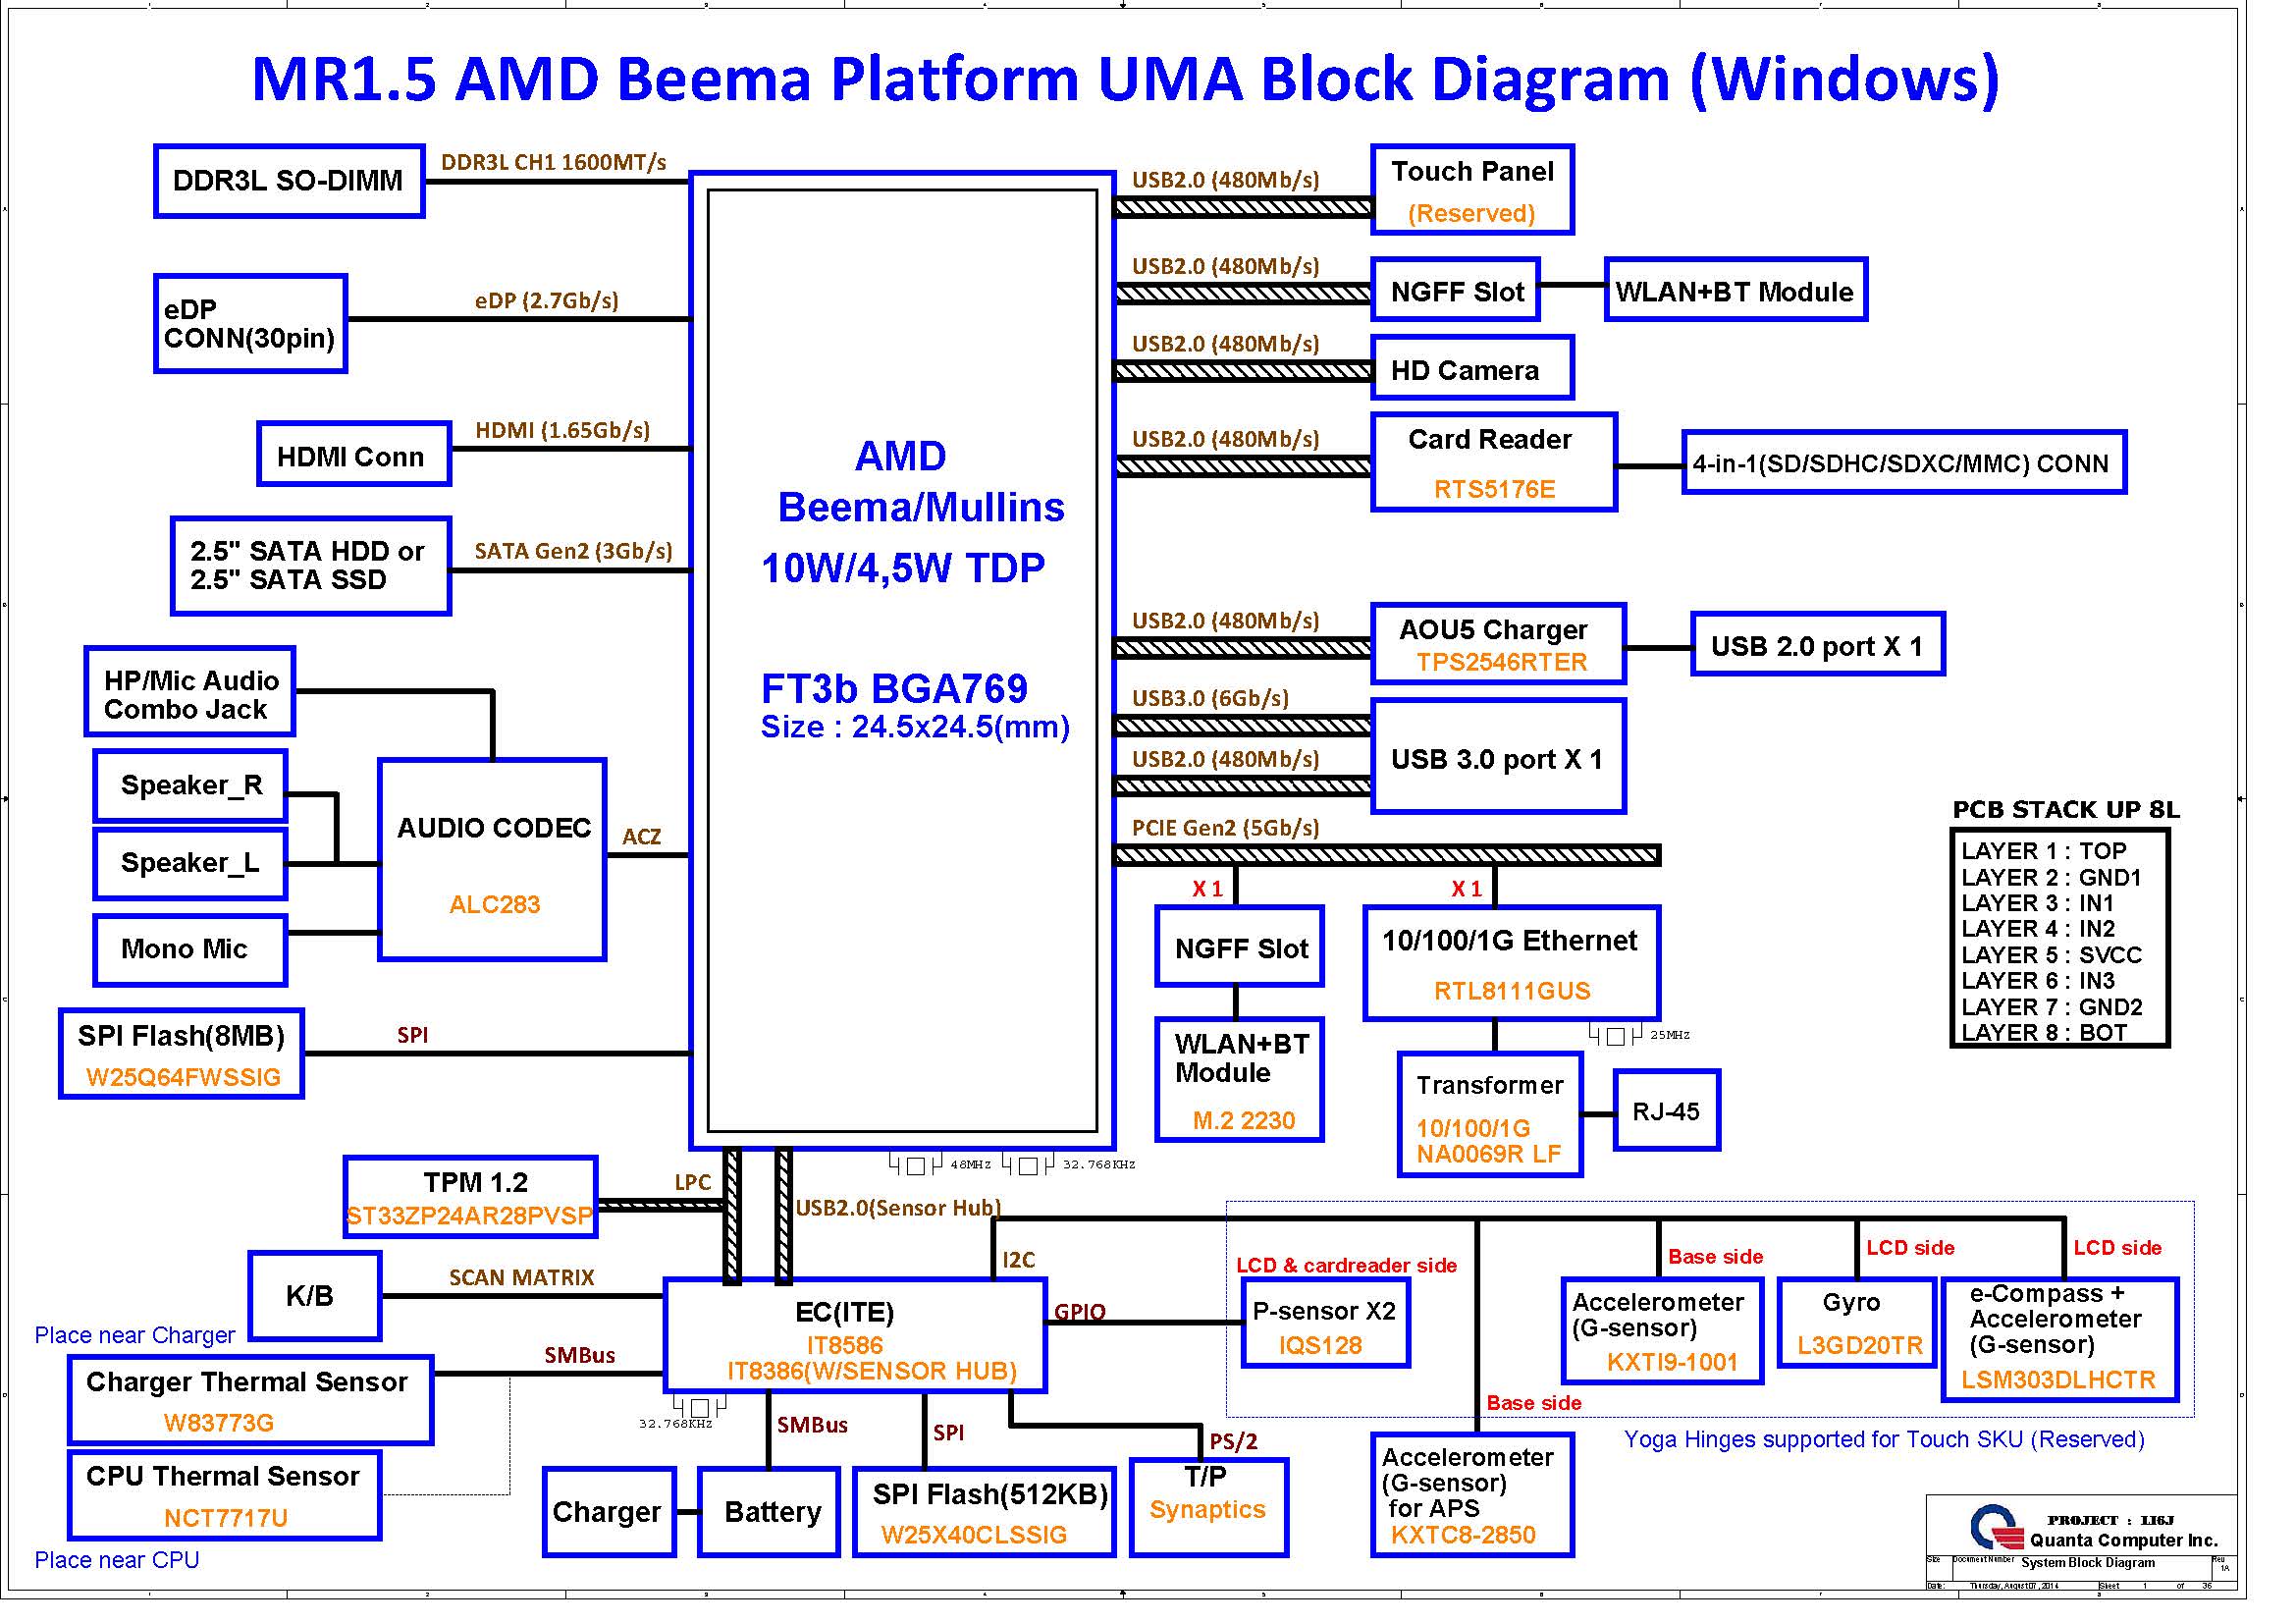
Task: Select the "K/B" keyboard block
Action: [314, 1296]
